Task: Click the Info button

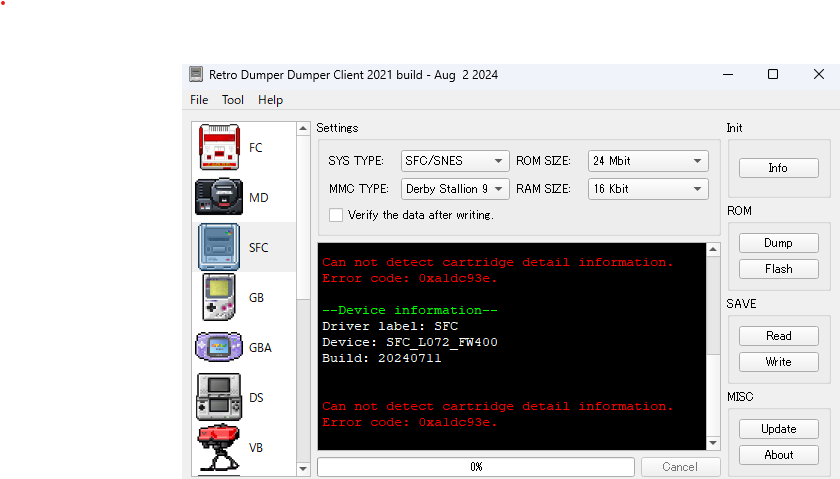Action: 778,168
